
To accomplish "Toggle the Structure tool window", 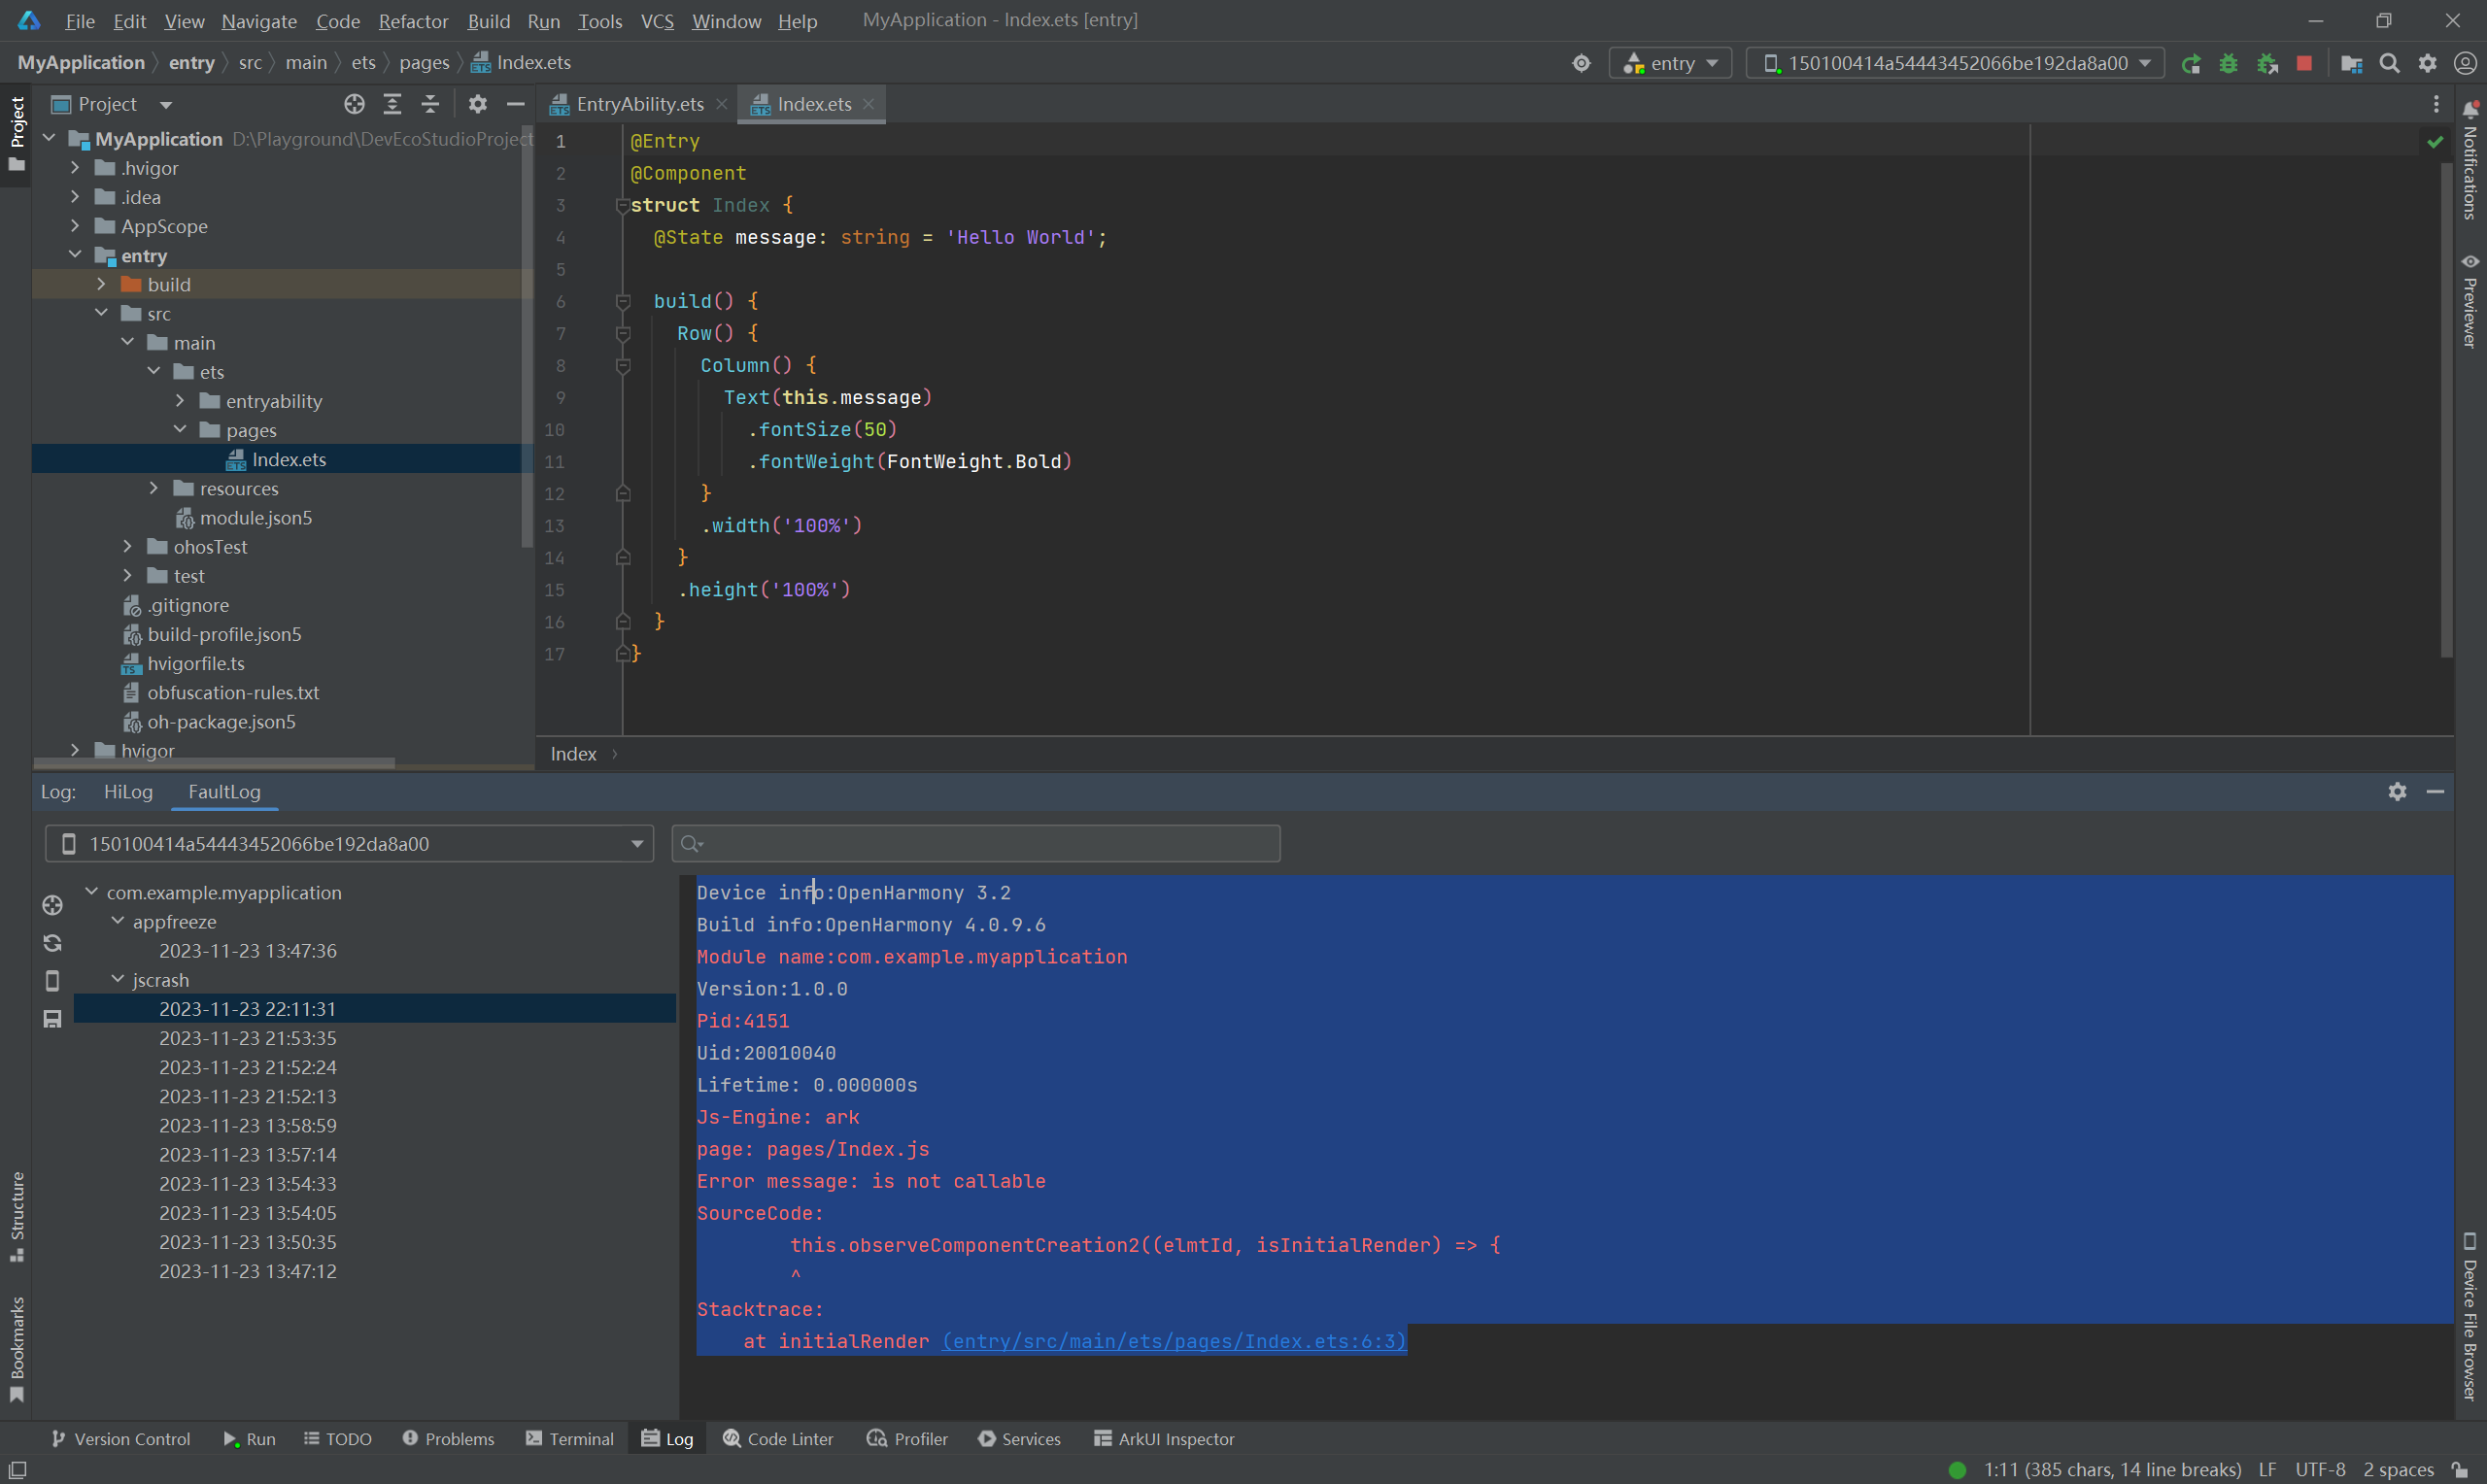I will 16,1216.
